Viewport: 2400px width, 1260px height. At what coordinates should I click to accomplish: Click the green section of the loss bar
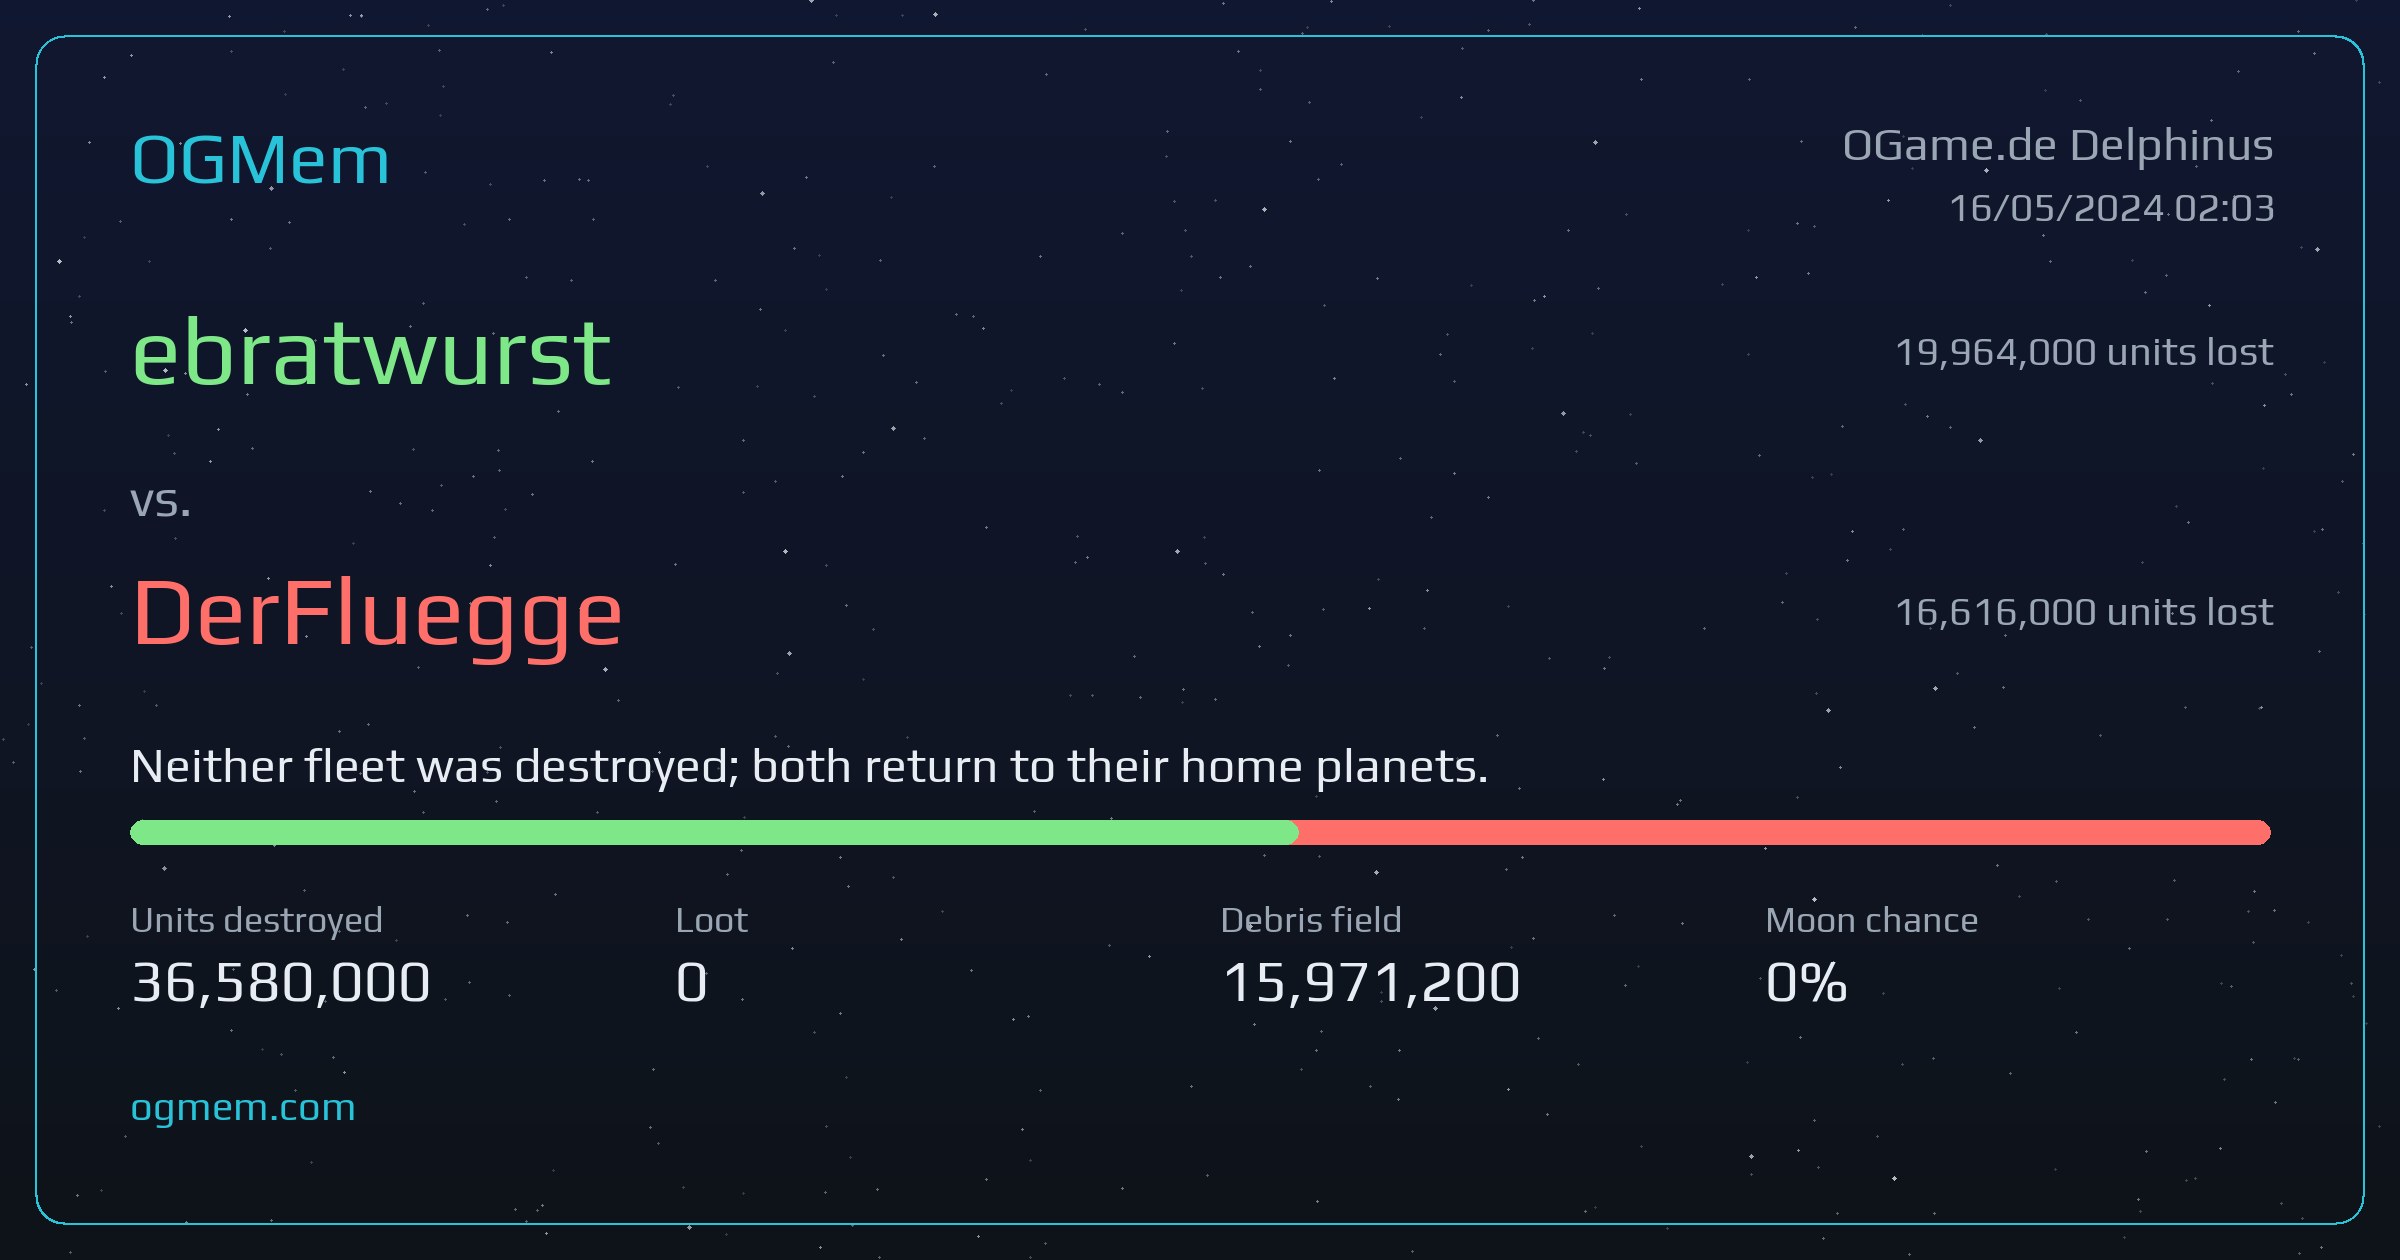[714, 832]
